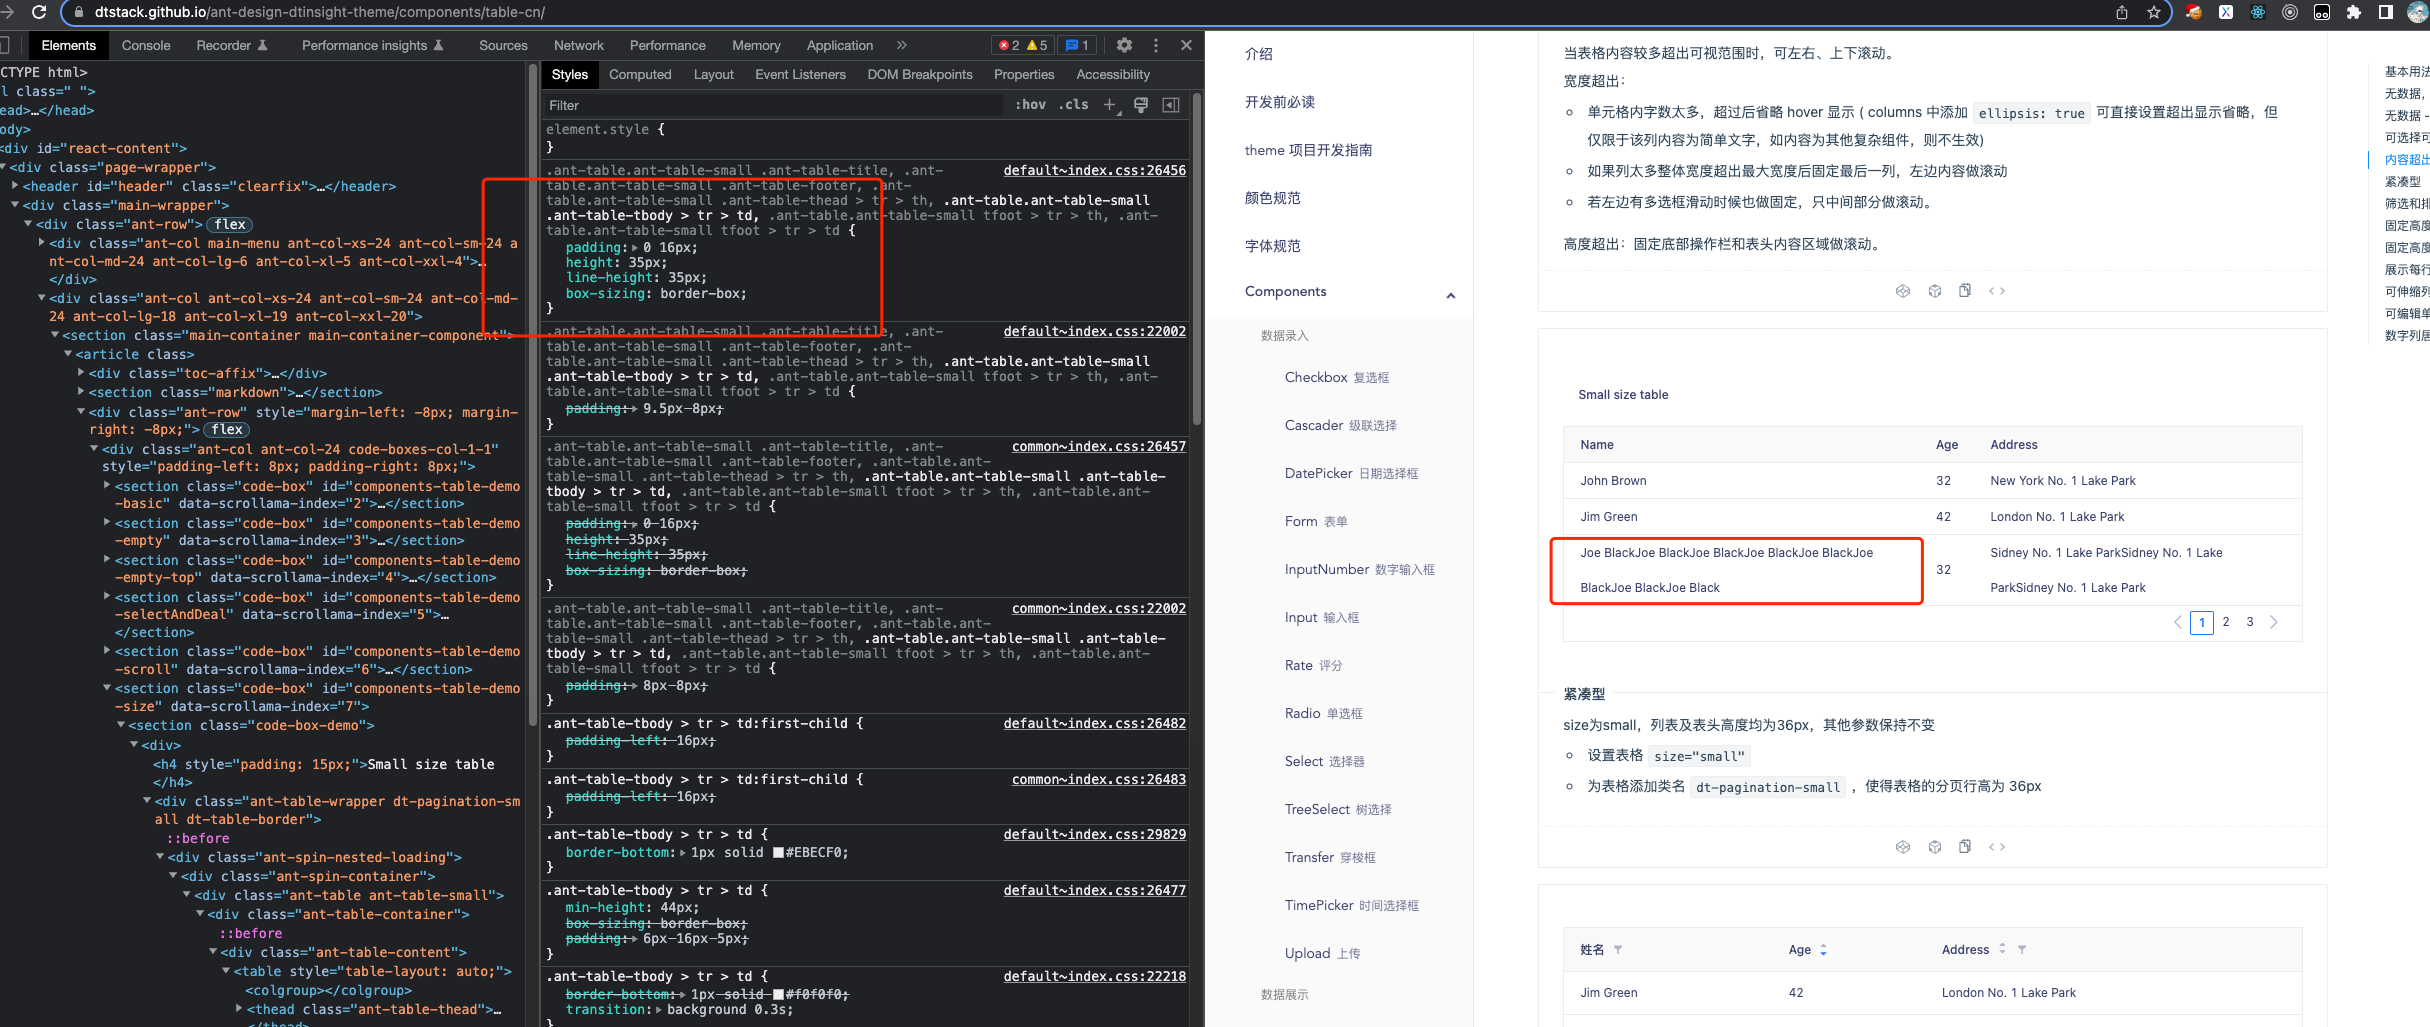
Task: Expand the demo source code with the <> icon
Action: (x=1998, y=846)
